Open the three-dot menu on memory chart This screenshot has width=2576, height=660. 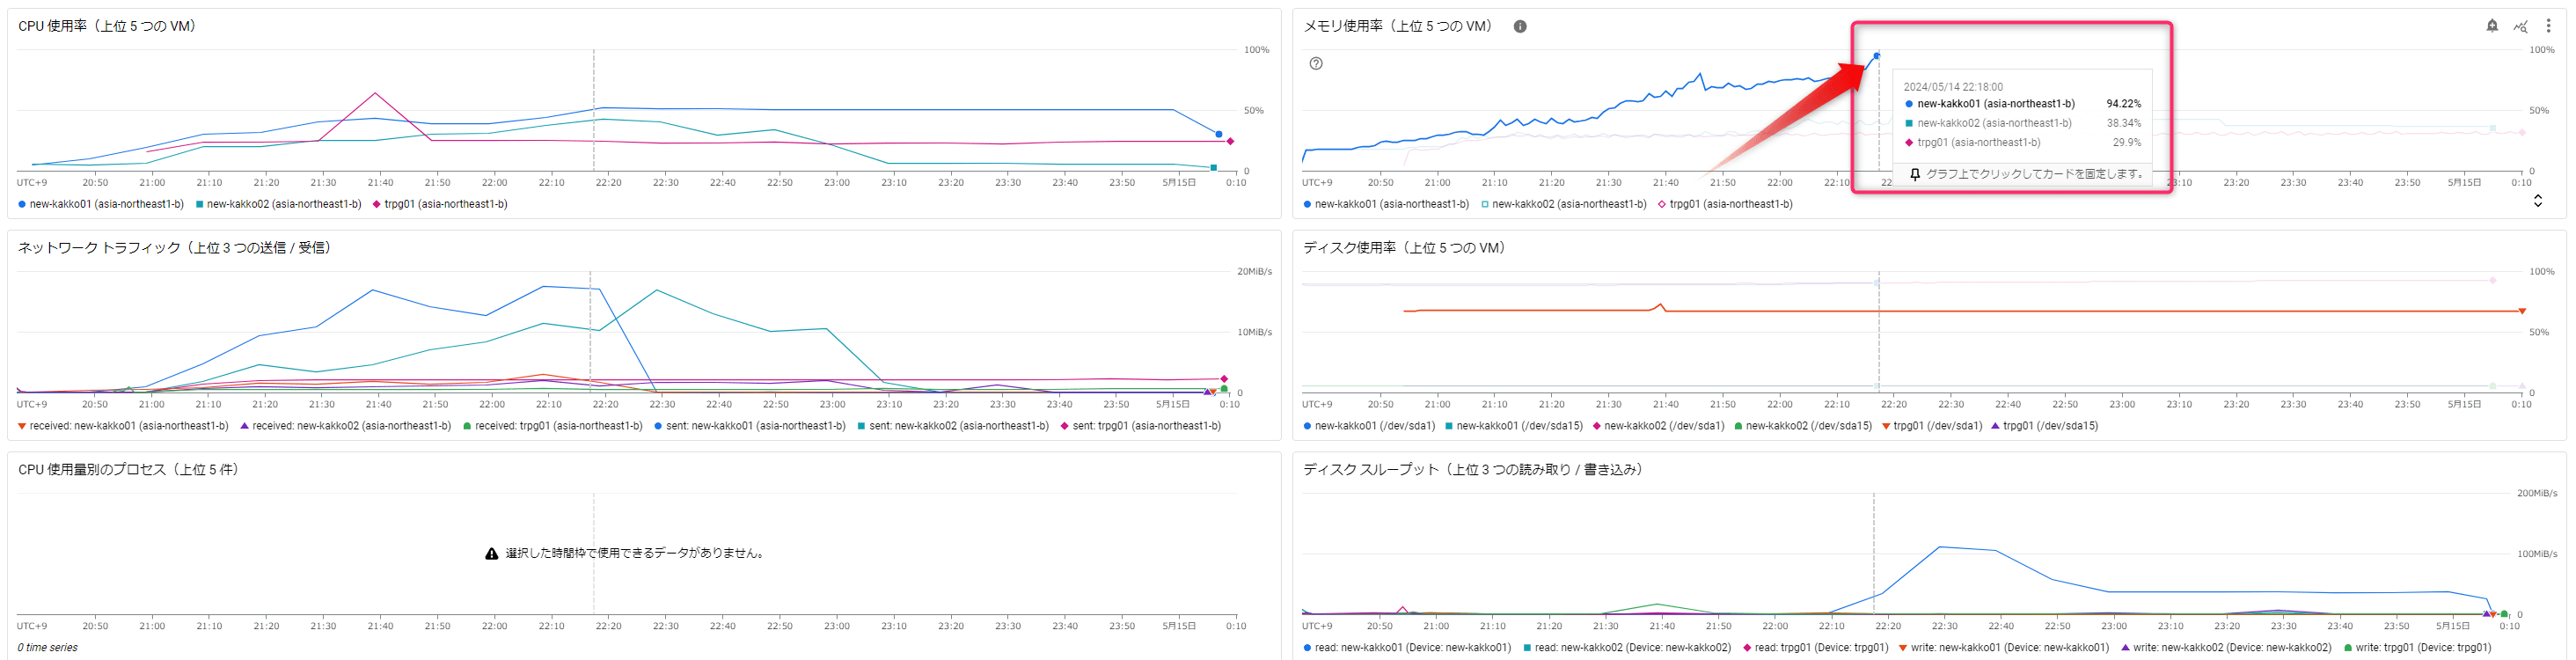coord(2548,26)
